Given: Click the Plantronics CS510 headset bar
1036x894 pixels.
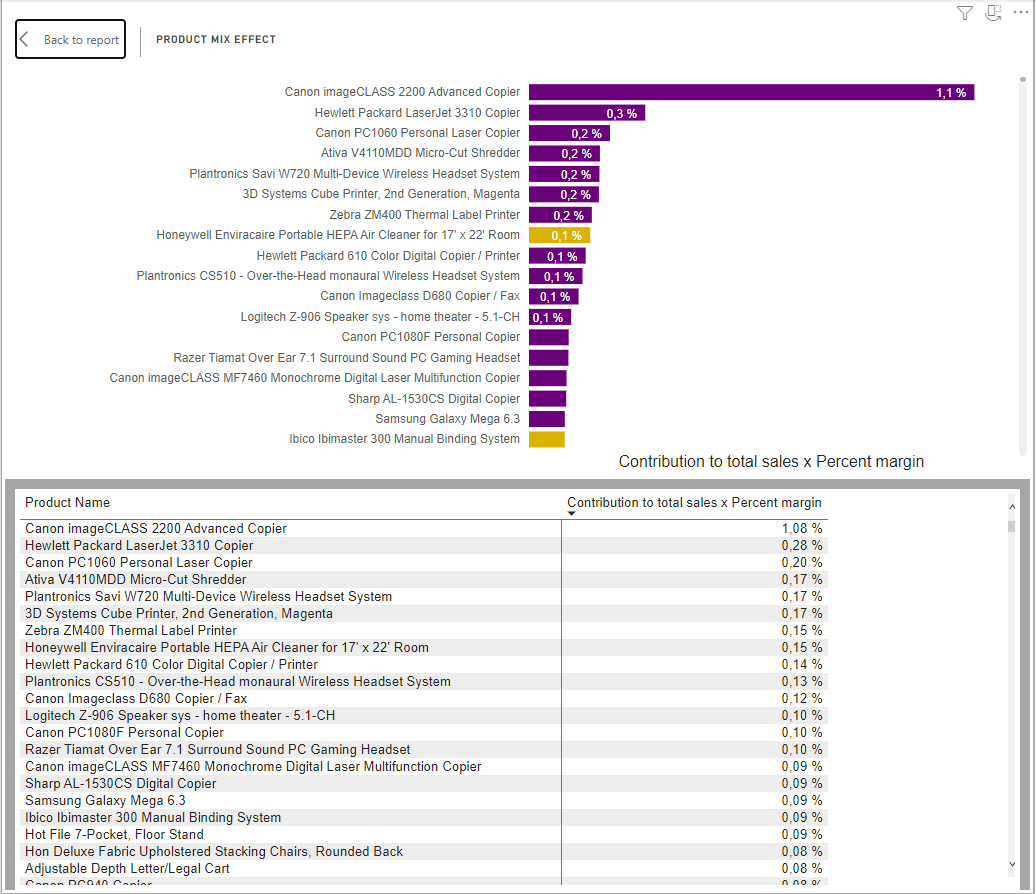Looking at the screenshot, I should tap(558, 276).
